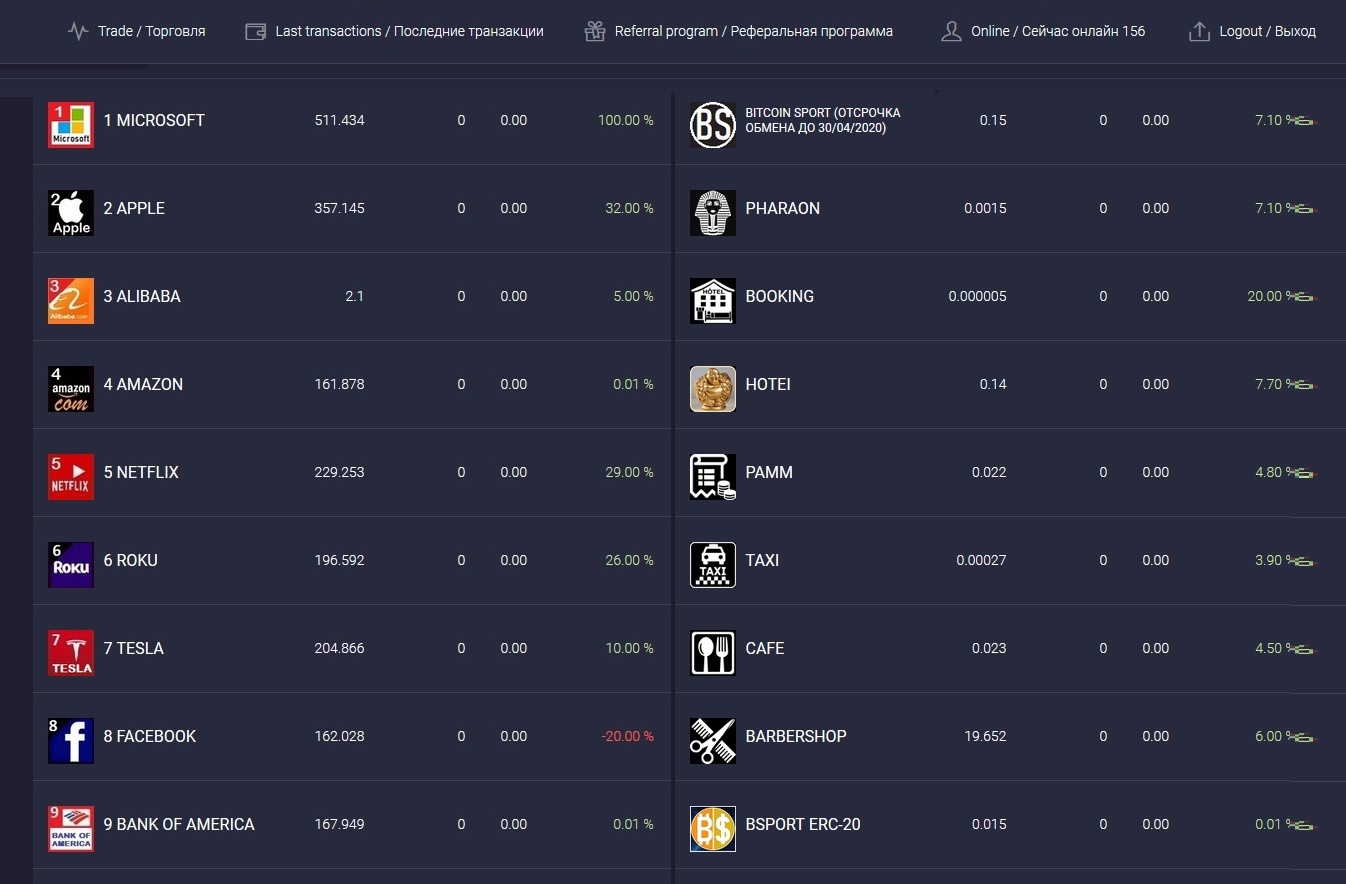Image resolution: width=1346 pixels, height=884 pixels.
Task: Click the Netflix logo icon
Action: pos(71,477)
